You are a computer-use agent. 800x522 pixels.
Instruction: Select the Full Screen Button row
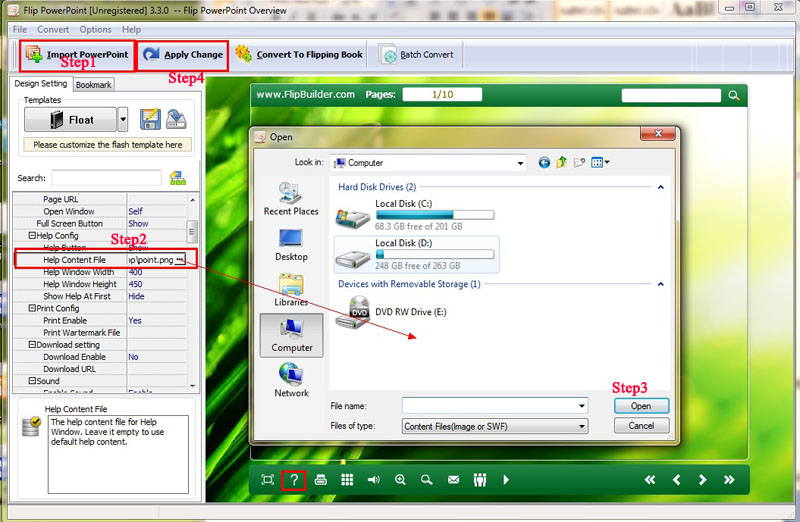100,223
